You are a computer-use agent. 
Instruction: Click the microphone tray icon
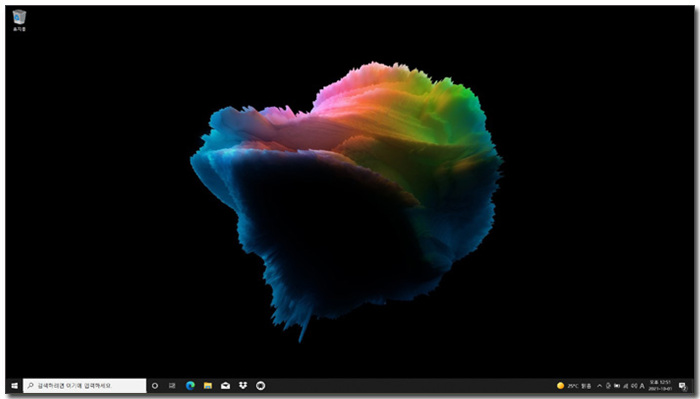tap(608, 386)
